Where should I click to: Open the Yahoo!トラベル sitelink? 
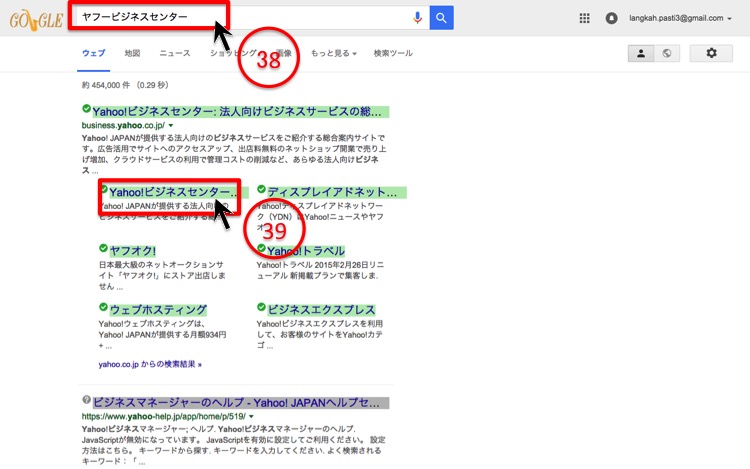click(x=306, y=251)
